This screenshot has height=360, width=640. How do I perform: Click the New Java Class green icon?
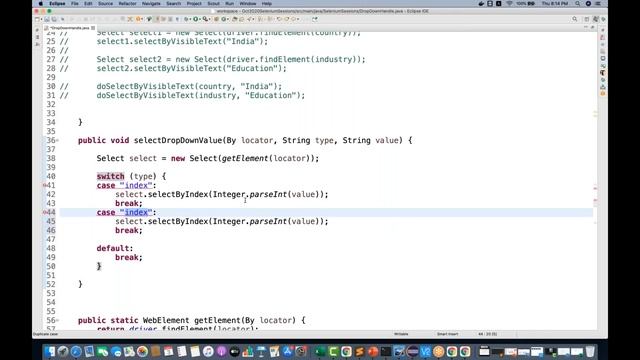tap(223, 19)
